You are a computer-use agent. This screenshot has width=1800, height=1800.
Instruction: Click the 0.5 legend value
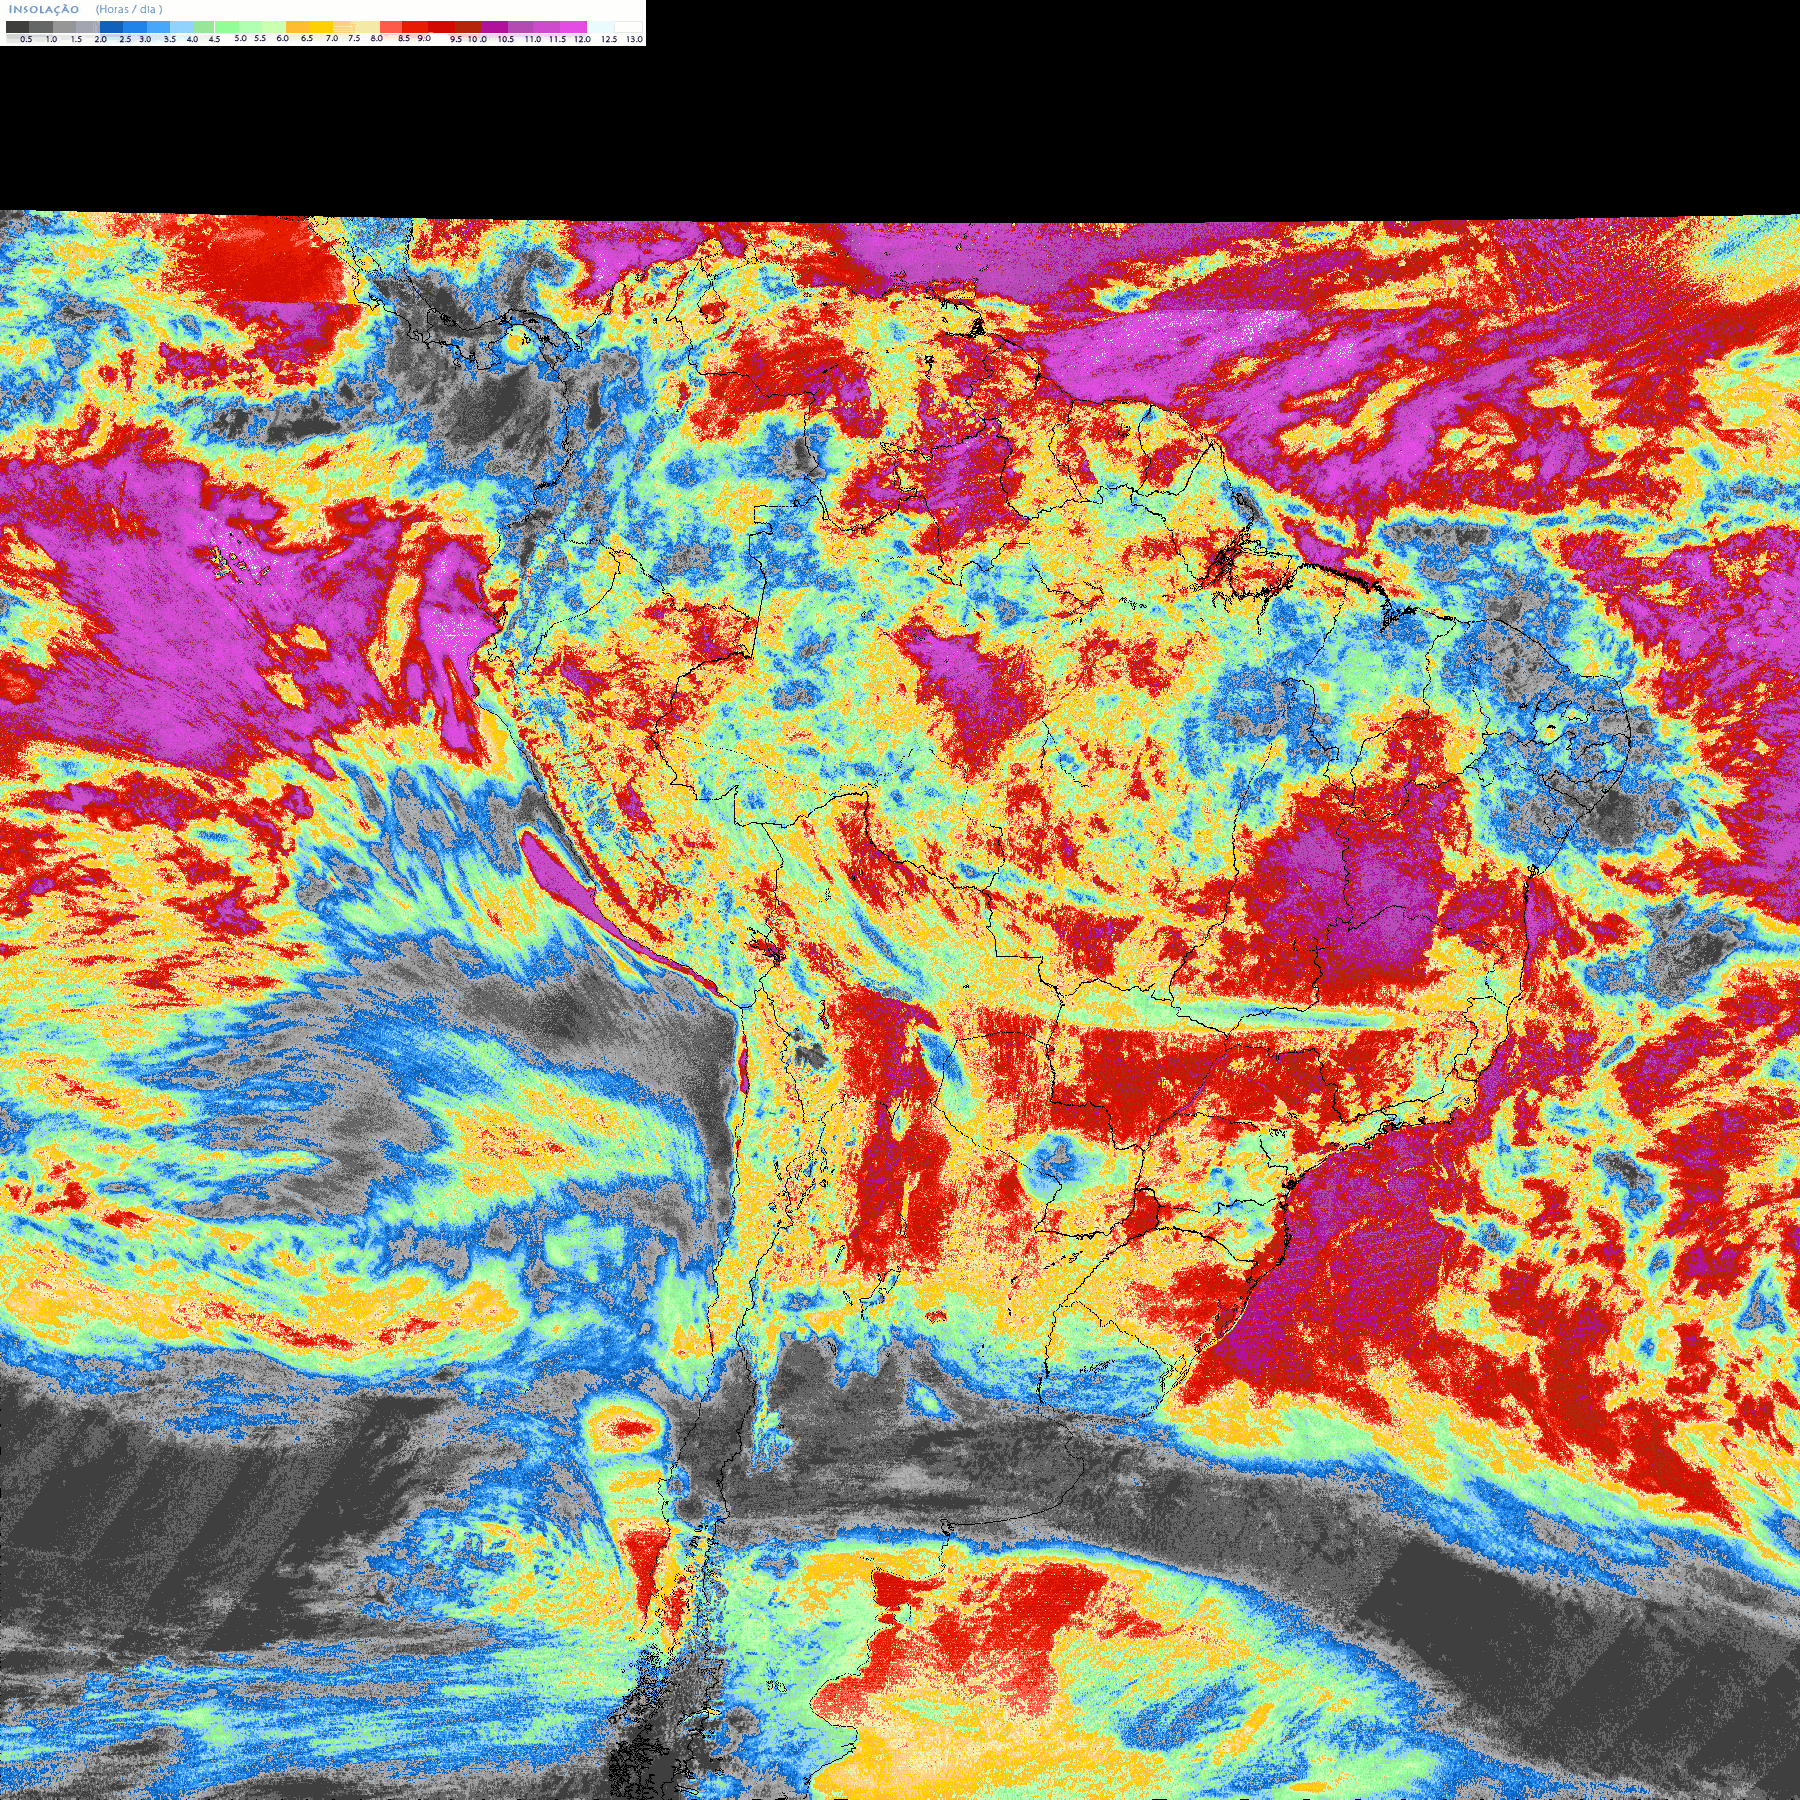pos(26,39)
